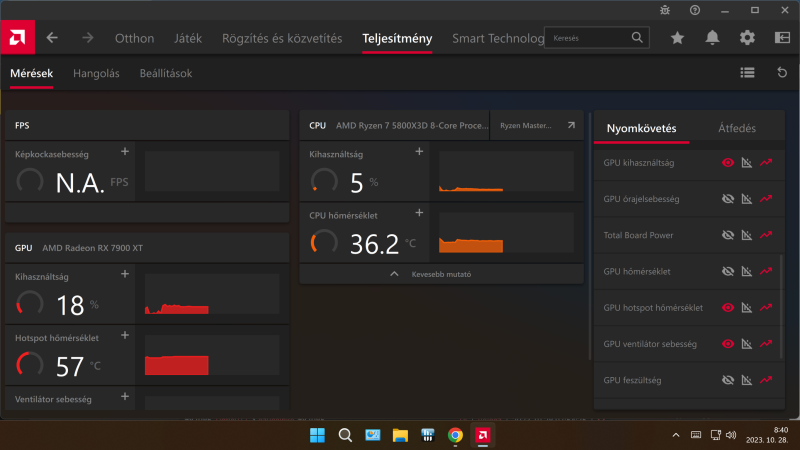Click trend icon for GPU órajelsebesség
The height and width of the screenshot is (450, 800).
tap(766, 199)
